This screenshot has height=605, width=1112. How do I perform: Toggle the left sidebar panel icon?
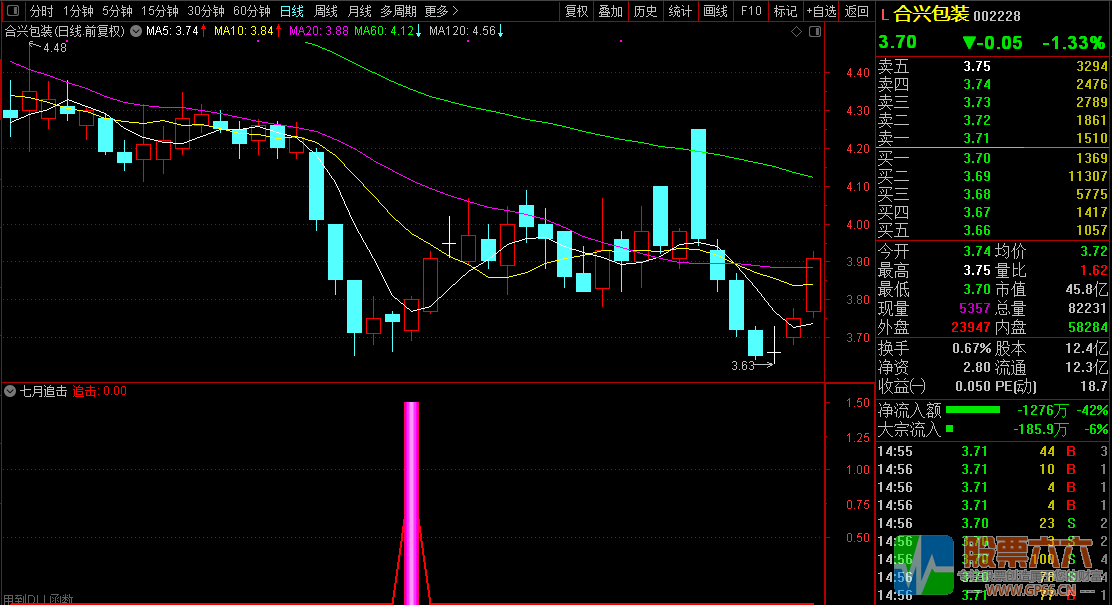[11, 12]
